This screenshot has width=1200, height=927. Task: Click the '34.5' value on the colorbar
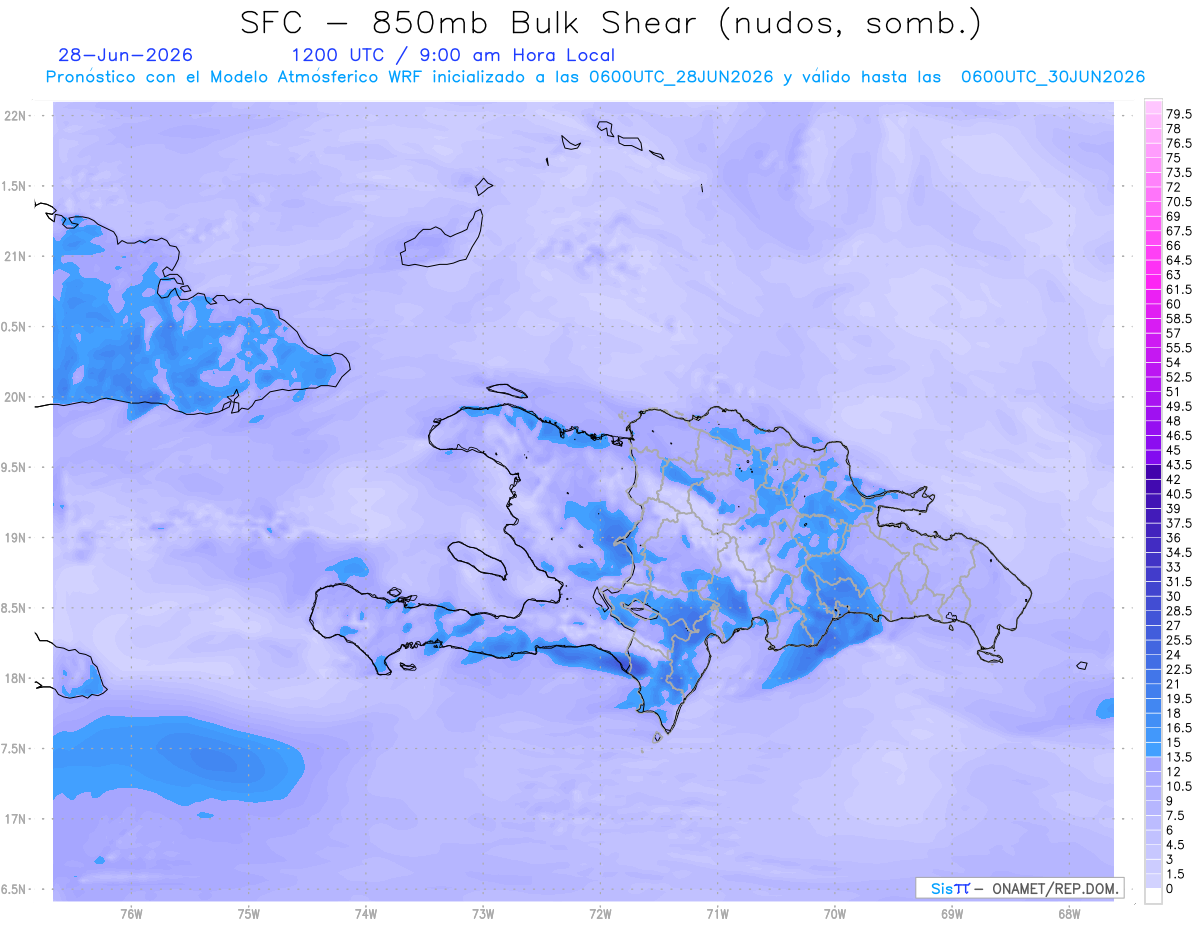pyautogui.click(x=1179, y=552)
